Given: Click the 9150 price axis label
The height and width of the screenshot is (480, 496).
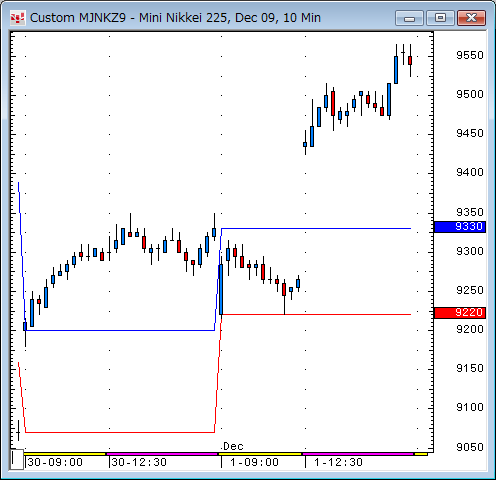Looking at the screenshot, I should tap(470, 368).
